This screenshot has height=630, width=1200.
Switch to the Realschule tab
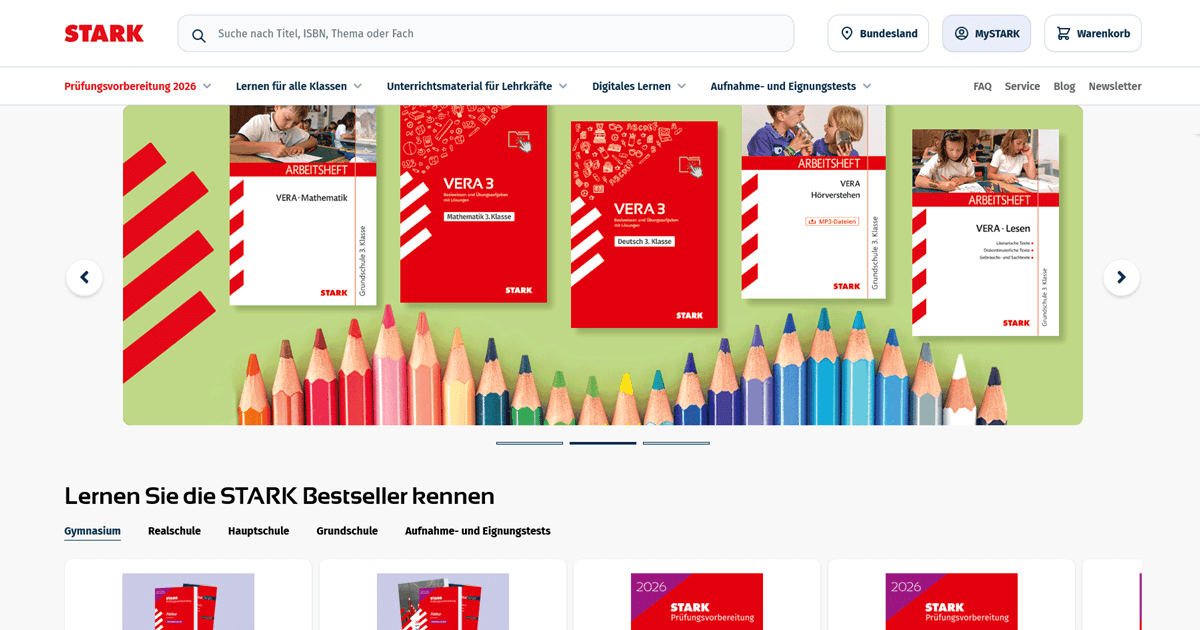pyautogui.click(x=174, y=531)
